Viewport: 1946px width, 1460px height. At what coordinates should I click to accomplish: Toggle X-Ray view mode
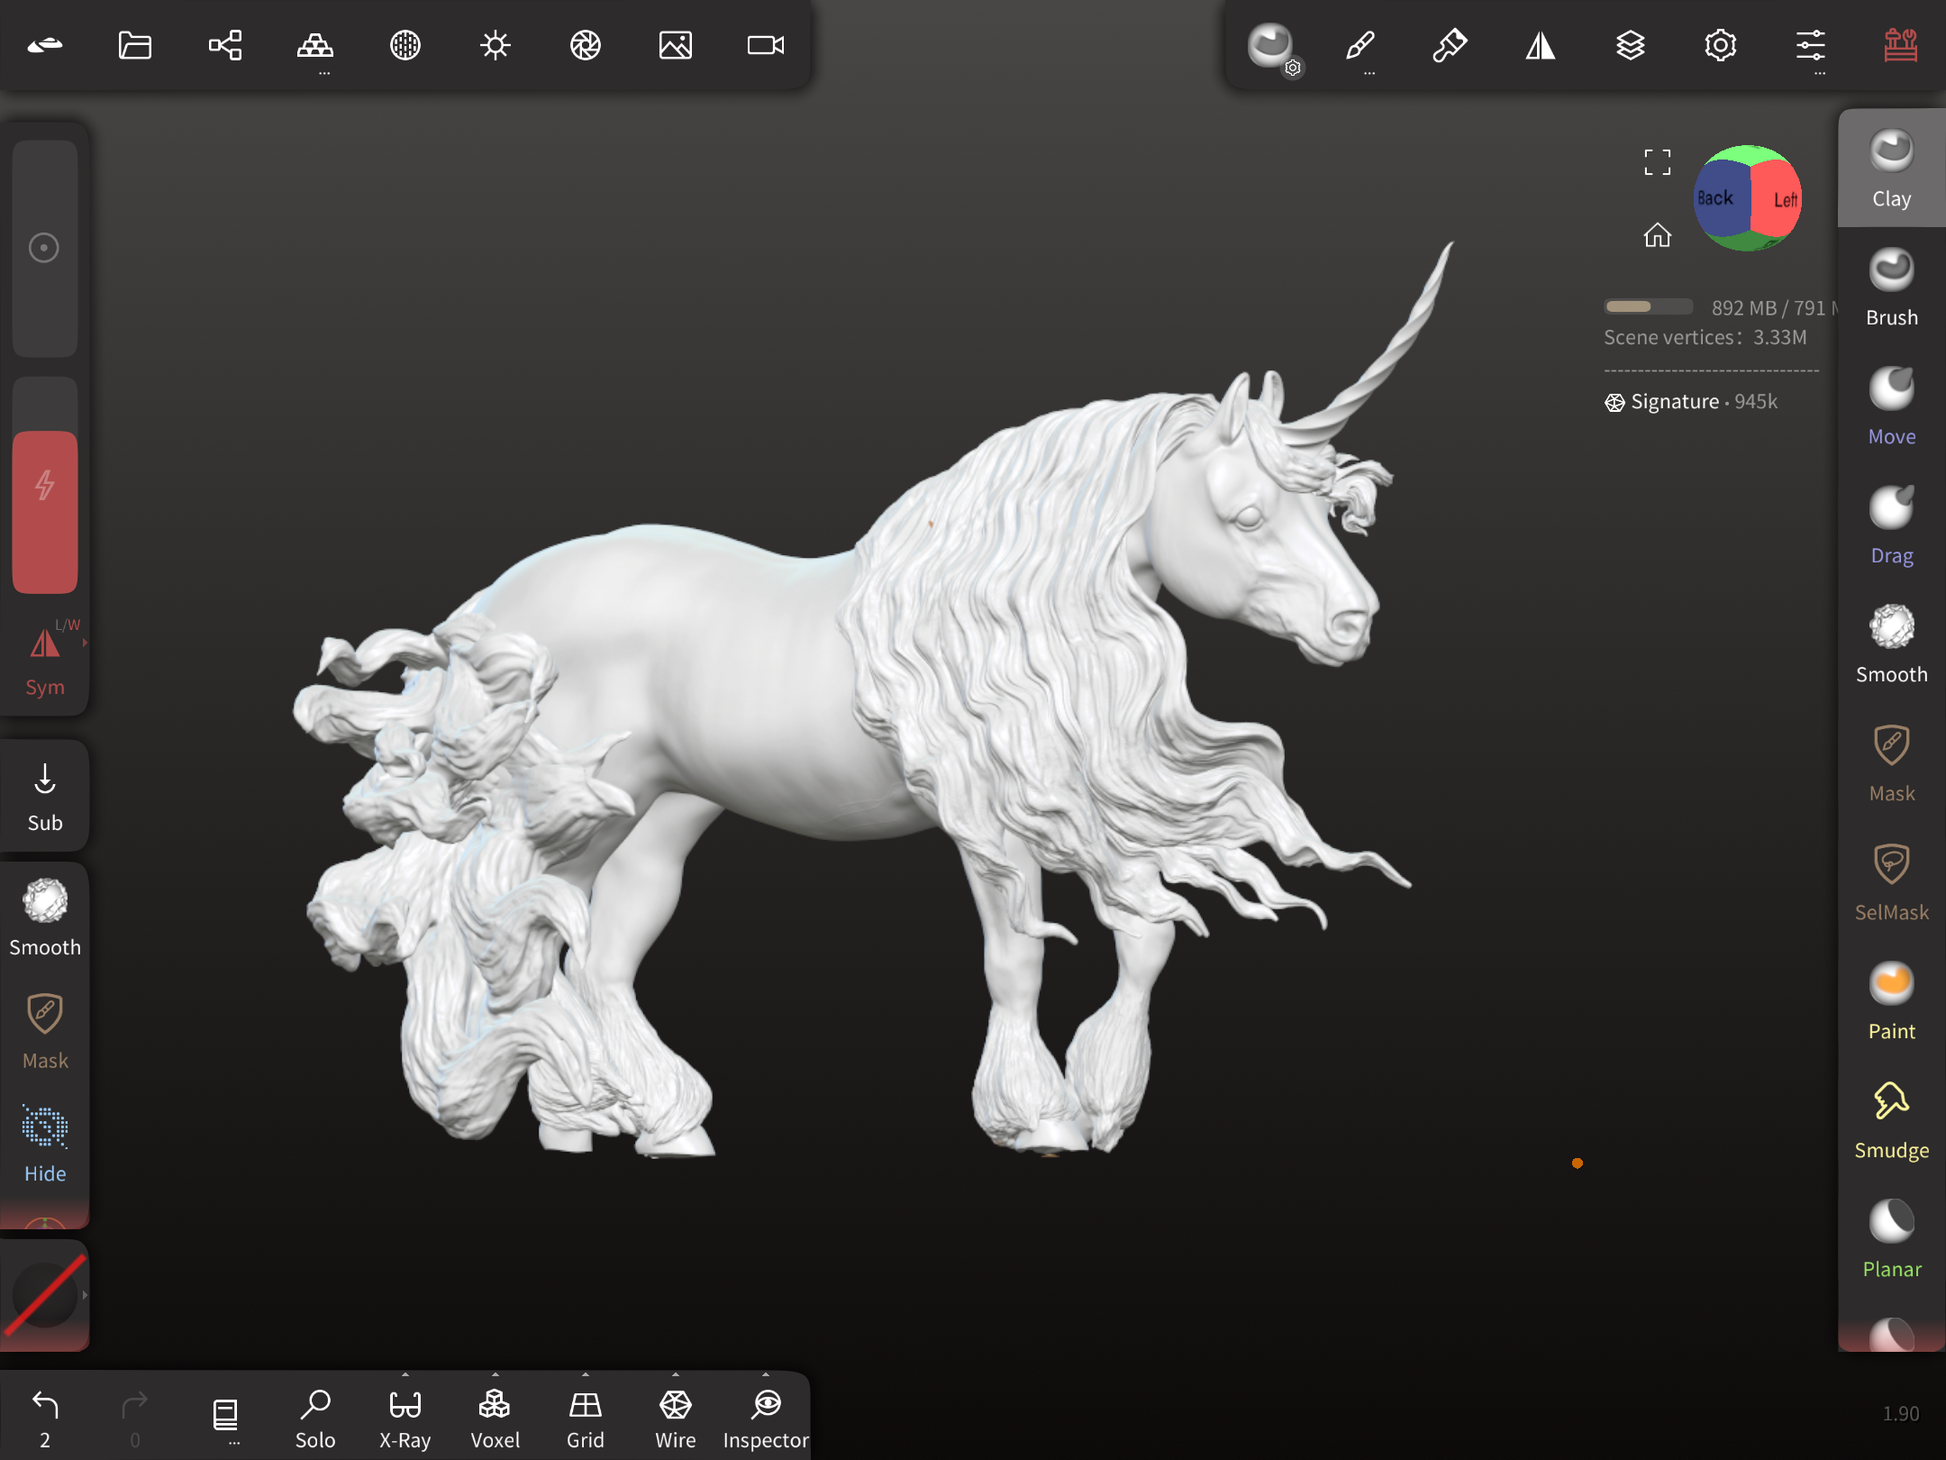pos(405,1417)
